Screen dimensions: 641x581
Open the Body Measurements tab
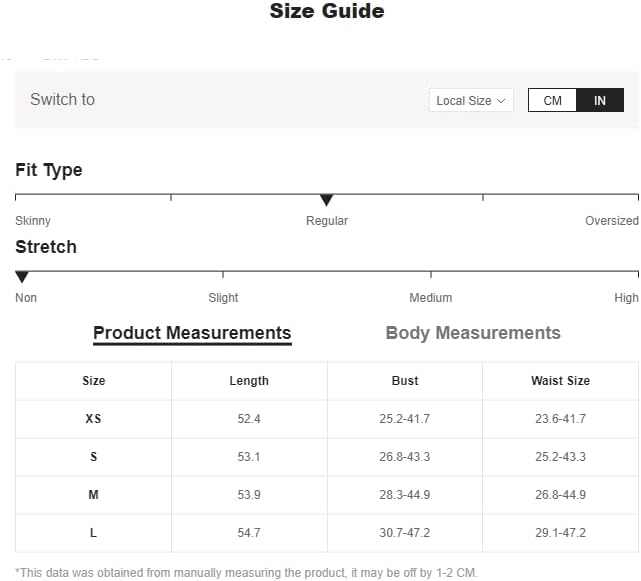point(473,333)
